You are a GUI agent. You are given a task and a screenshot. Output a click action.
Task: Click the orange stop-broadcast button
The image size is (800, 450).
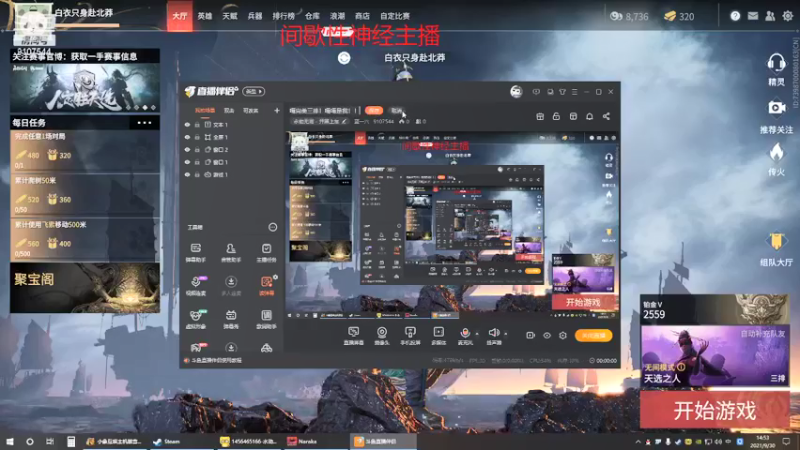pyautogui.click(x=593, y=335)
